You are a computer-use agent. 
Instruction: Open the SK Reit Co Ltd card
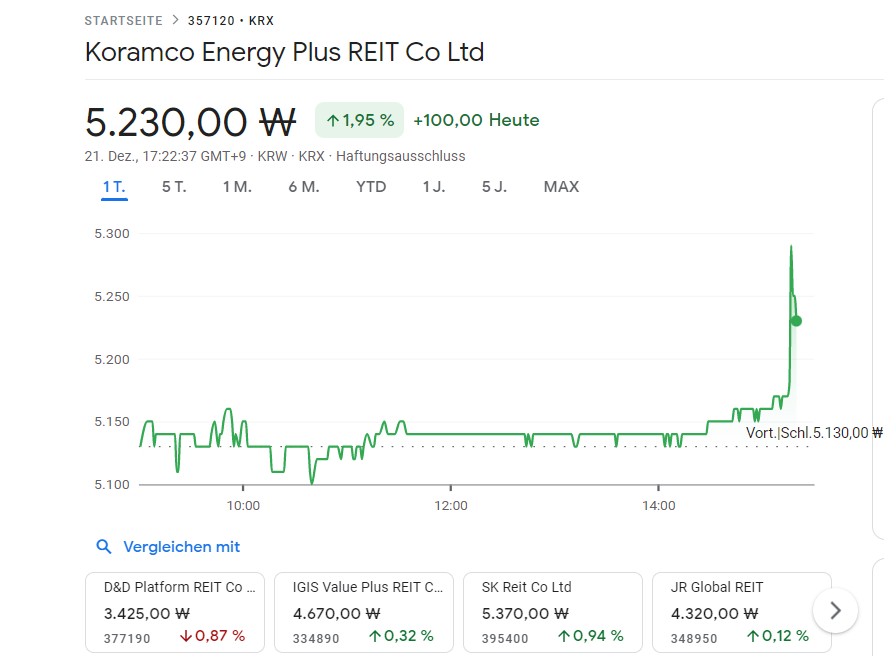552,612
